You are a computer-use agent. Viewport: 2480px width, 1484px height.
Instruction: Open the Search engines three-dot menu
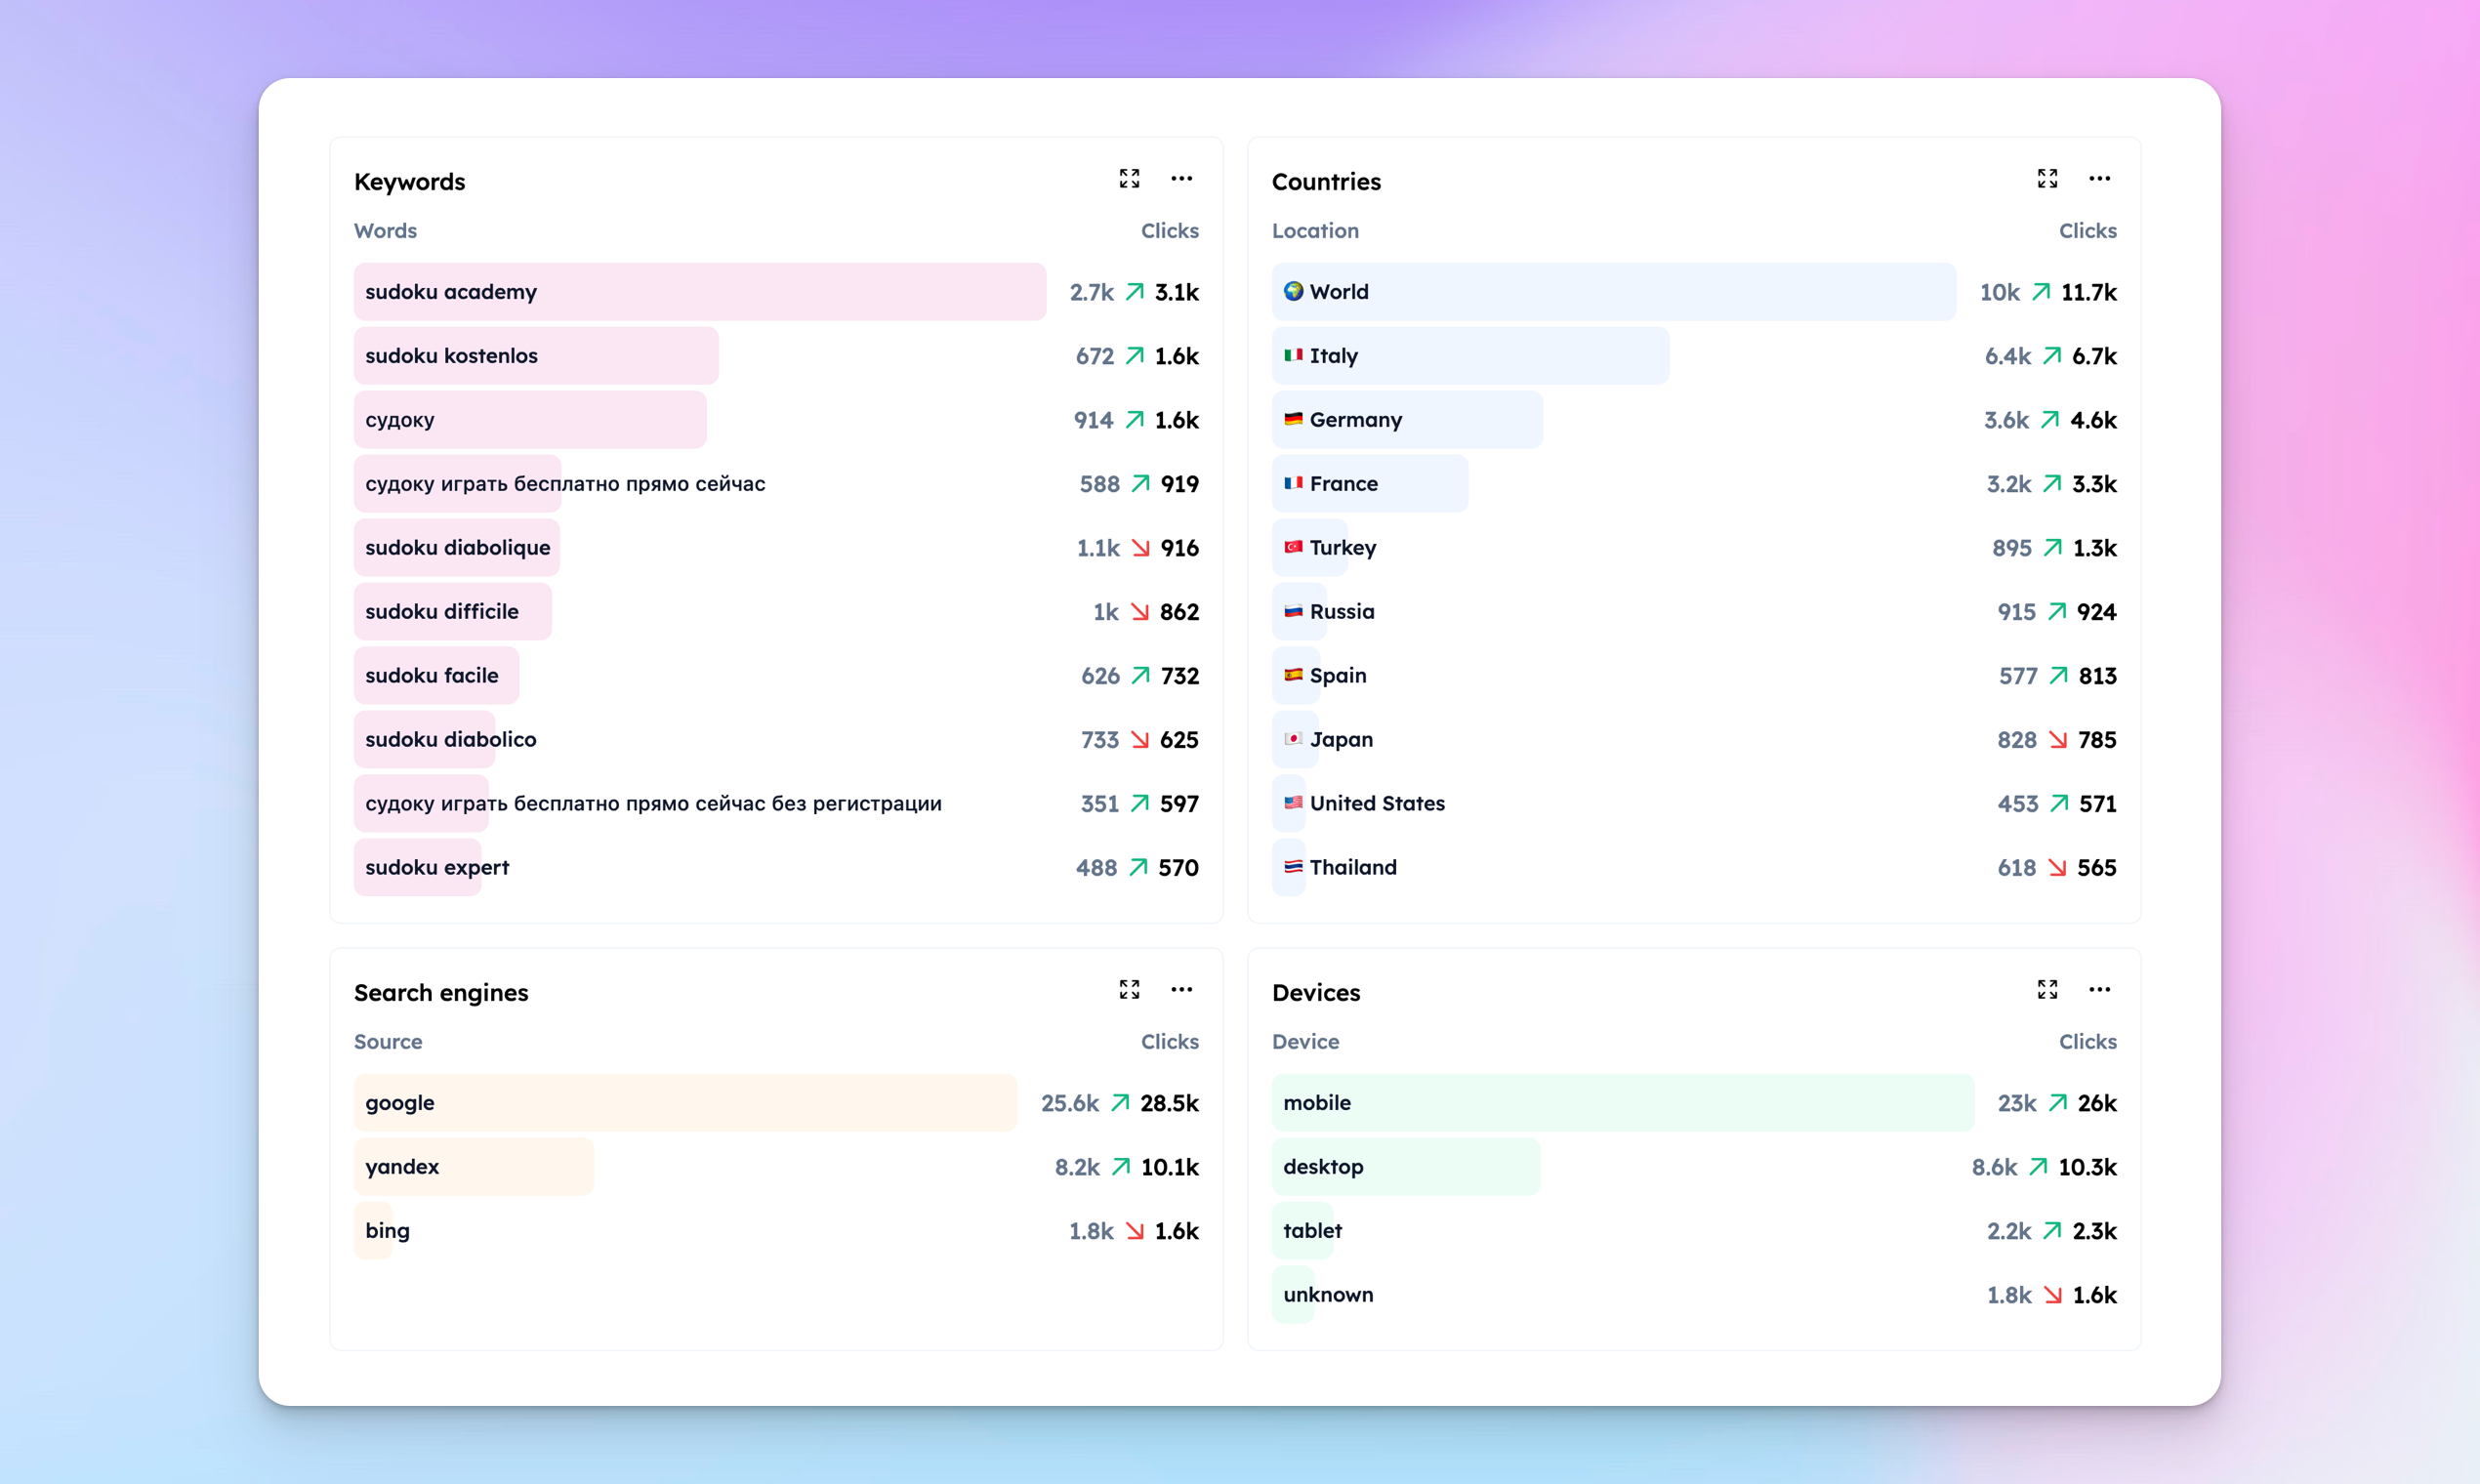point(1181,990)
